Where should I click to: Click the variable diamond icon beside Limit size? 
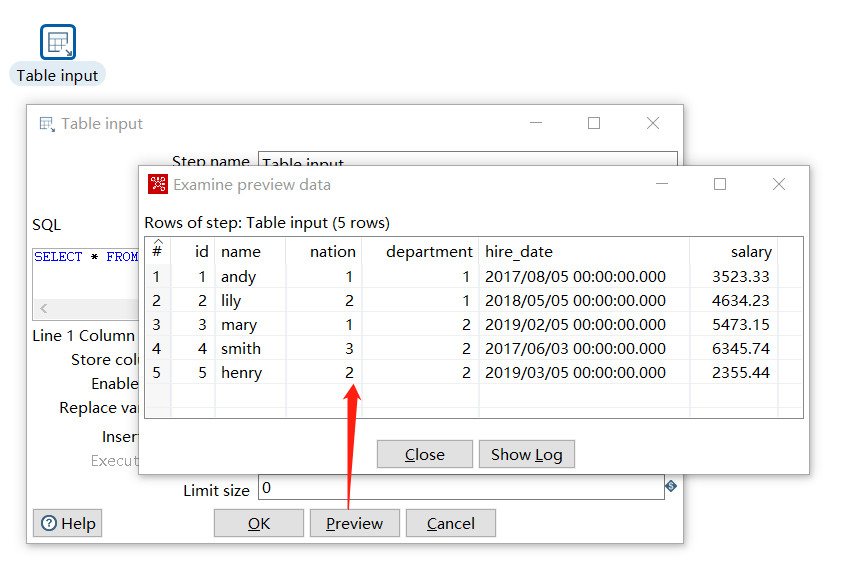[671, 486]
